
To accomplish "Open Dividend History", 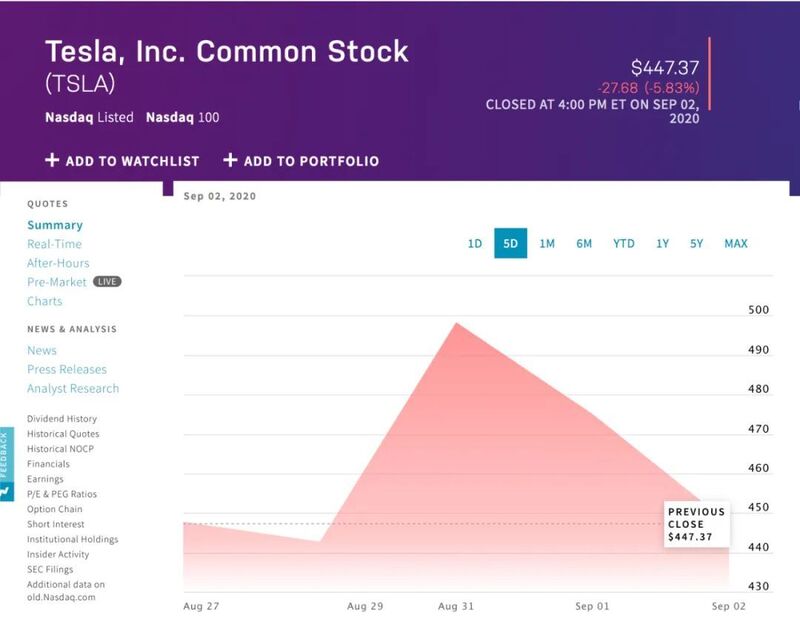I will tap(62, 418).
